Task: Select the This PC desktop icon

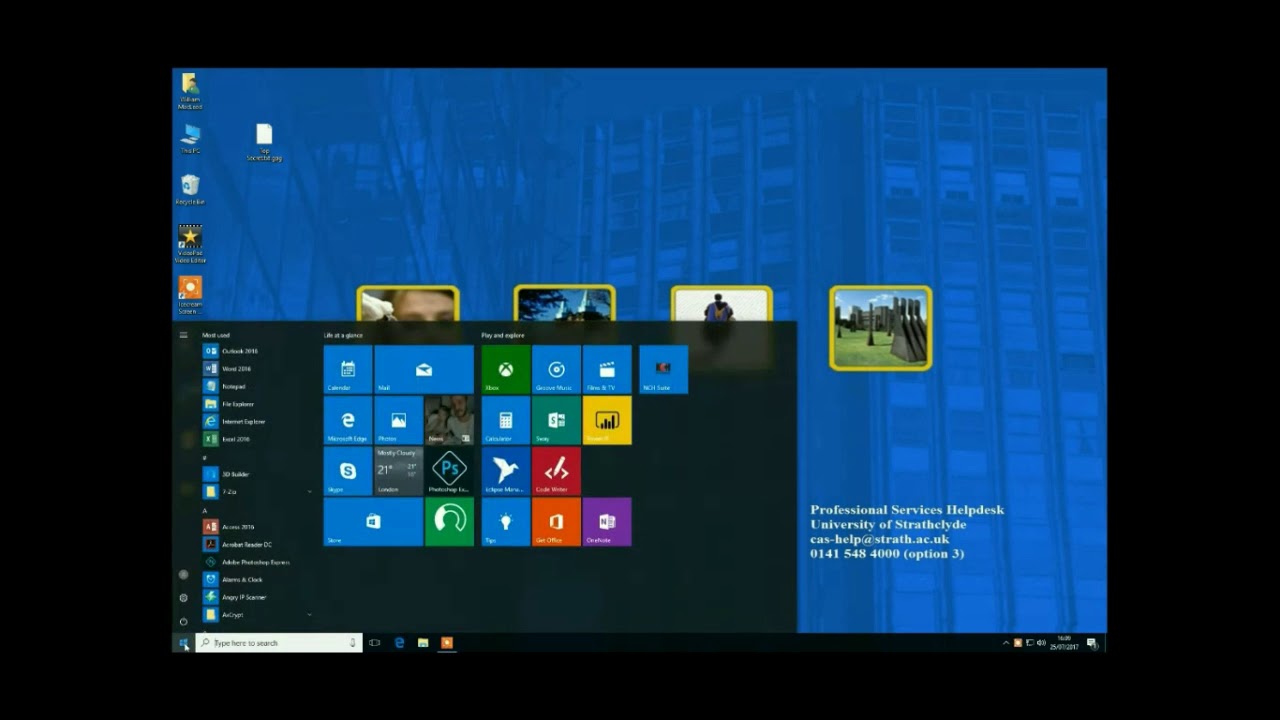Action: 190,138
